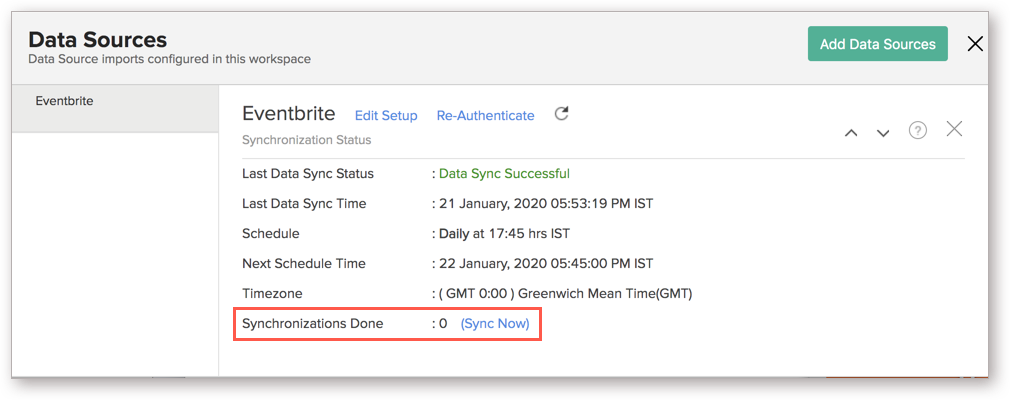The image size is (1010, 400).
Task: Select Eventbrite in the data source list
Action: (115, 109)
